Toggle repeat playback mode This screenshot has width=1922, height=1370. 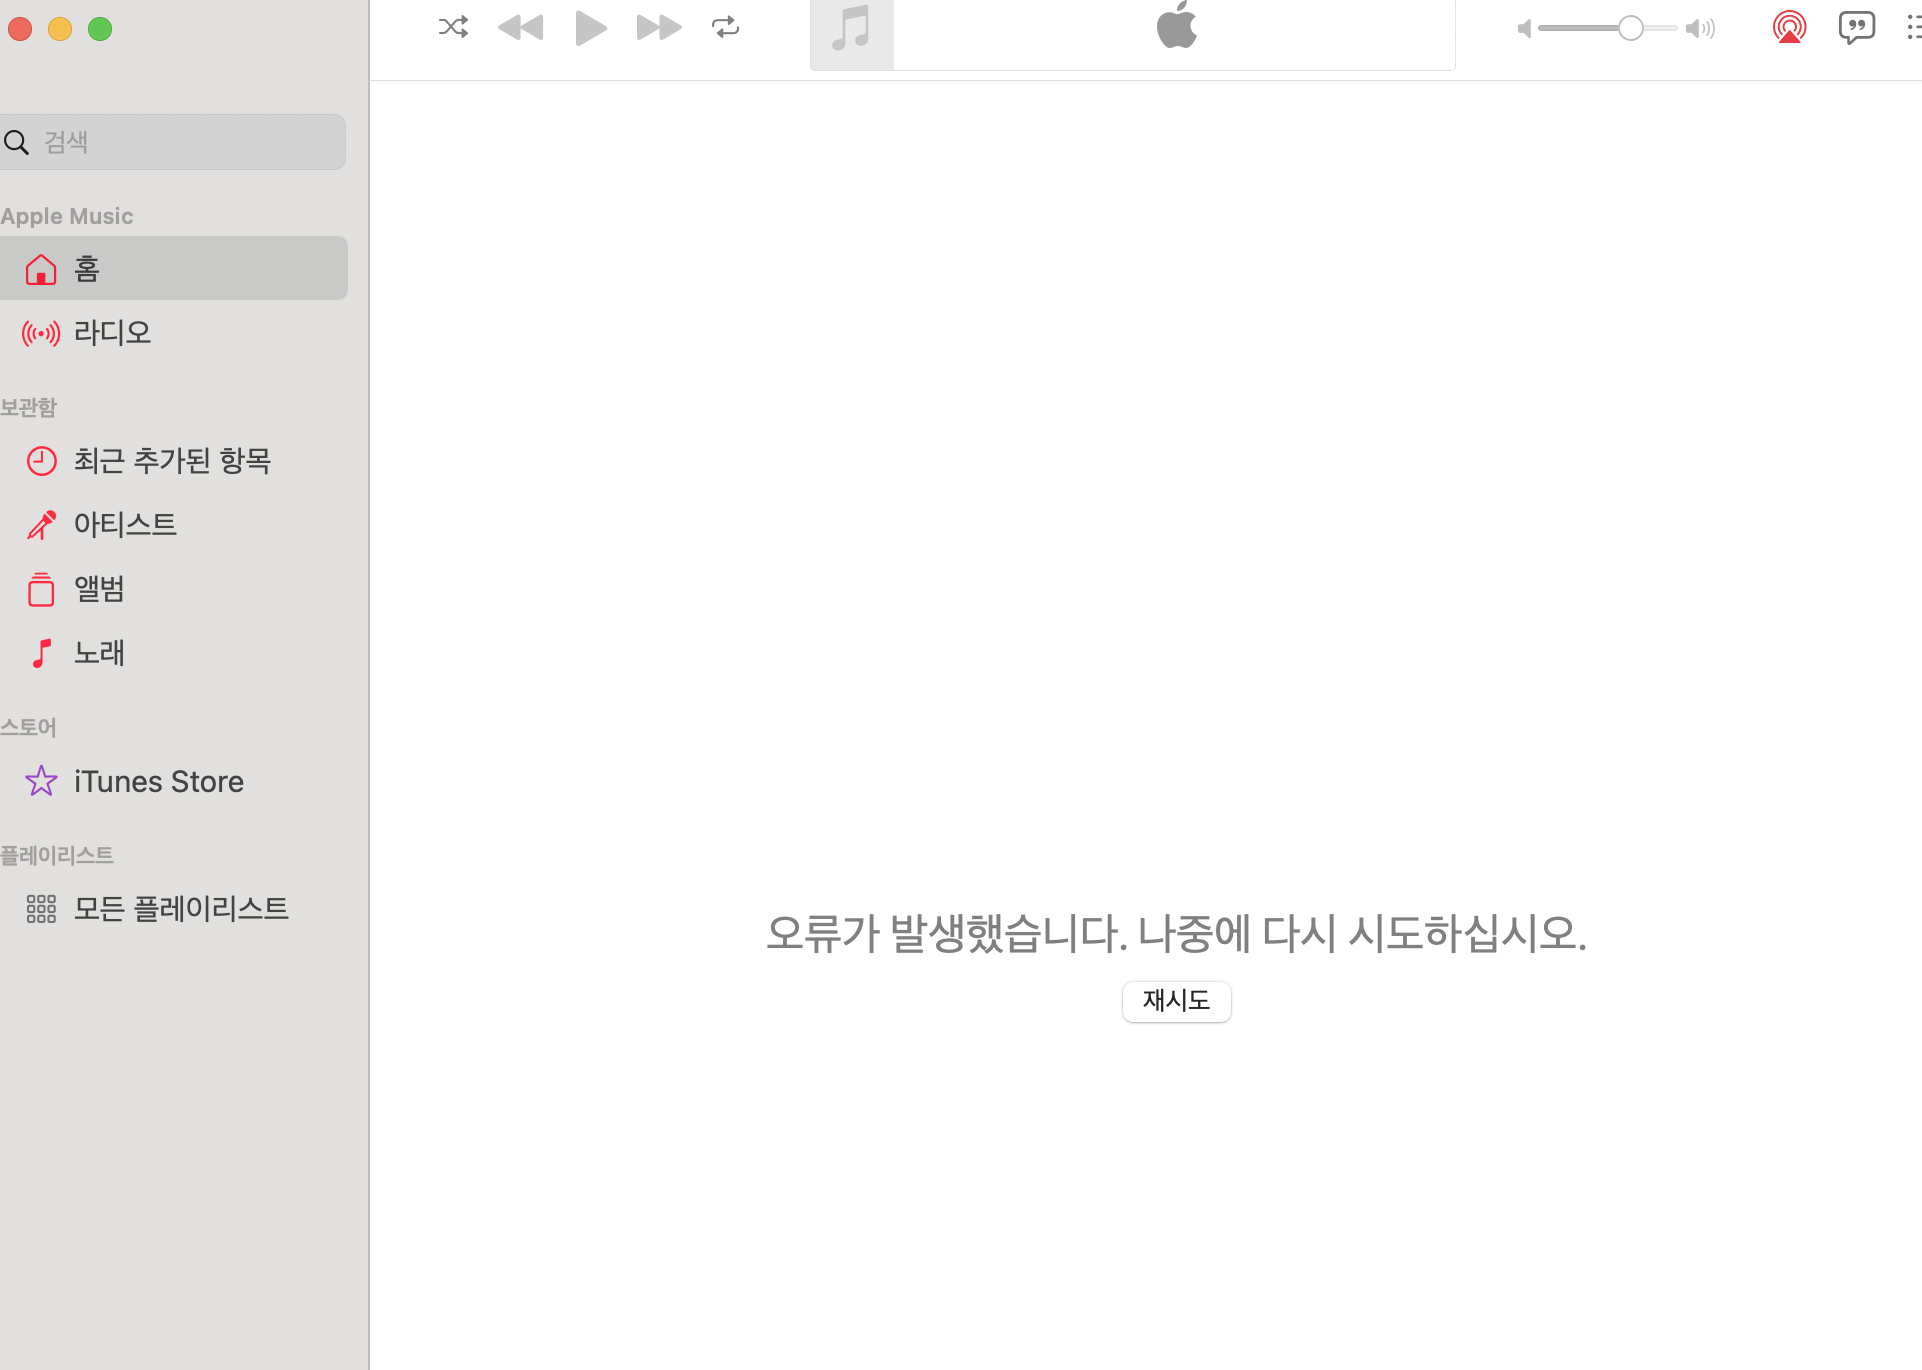tap(725, 27)
